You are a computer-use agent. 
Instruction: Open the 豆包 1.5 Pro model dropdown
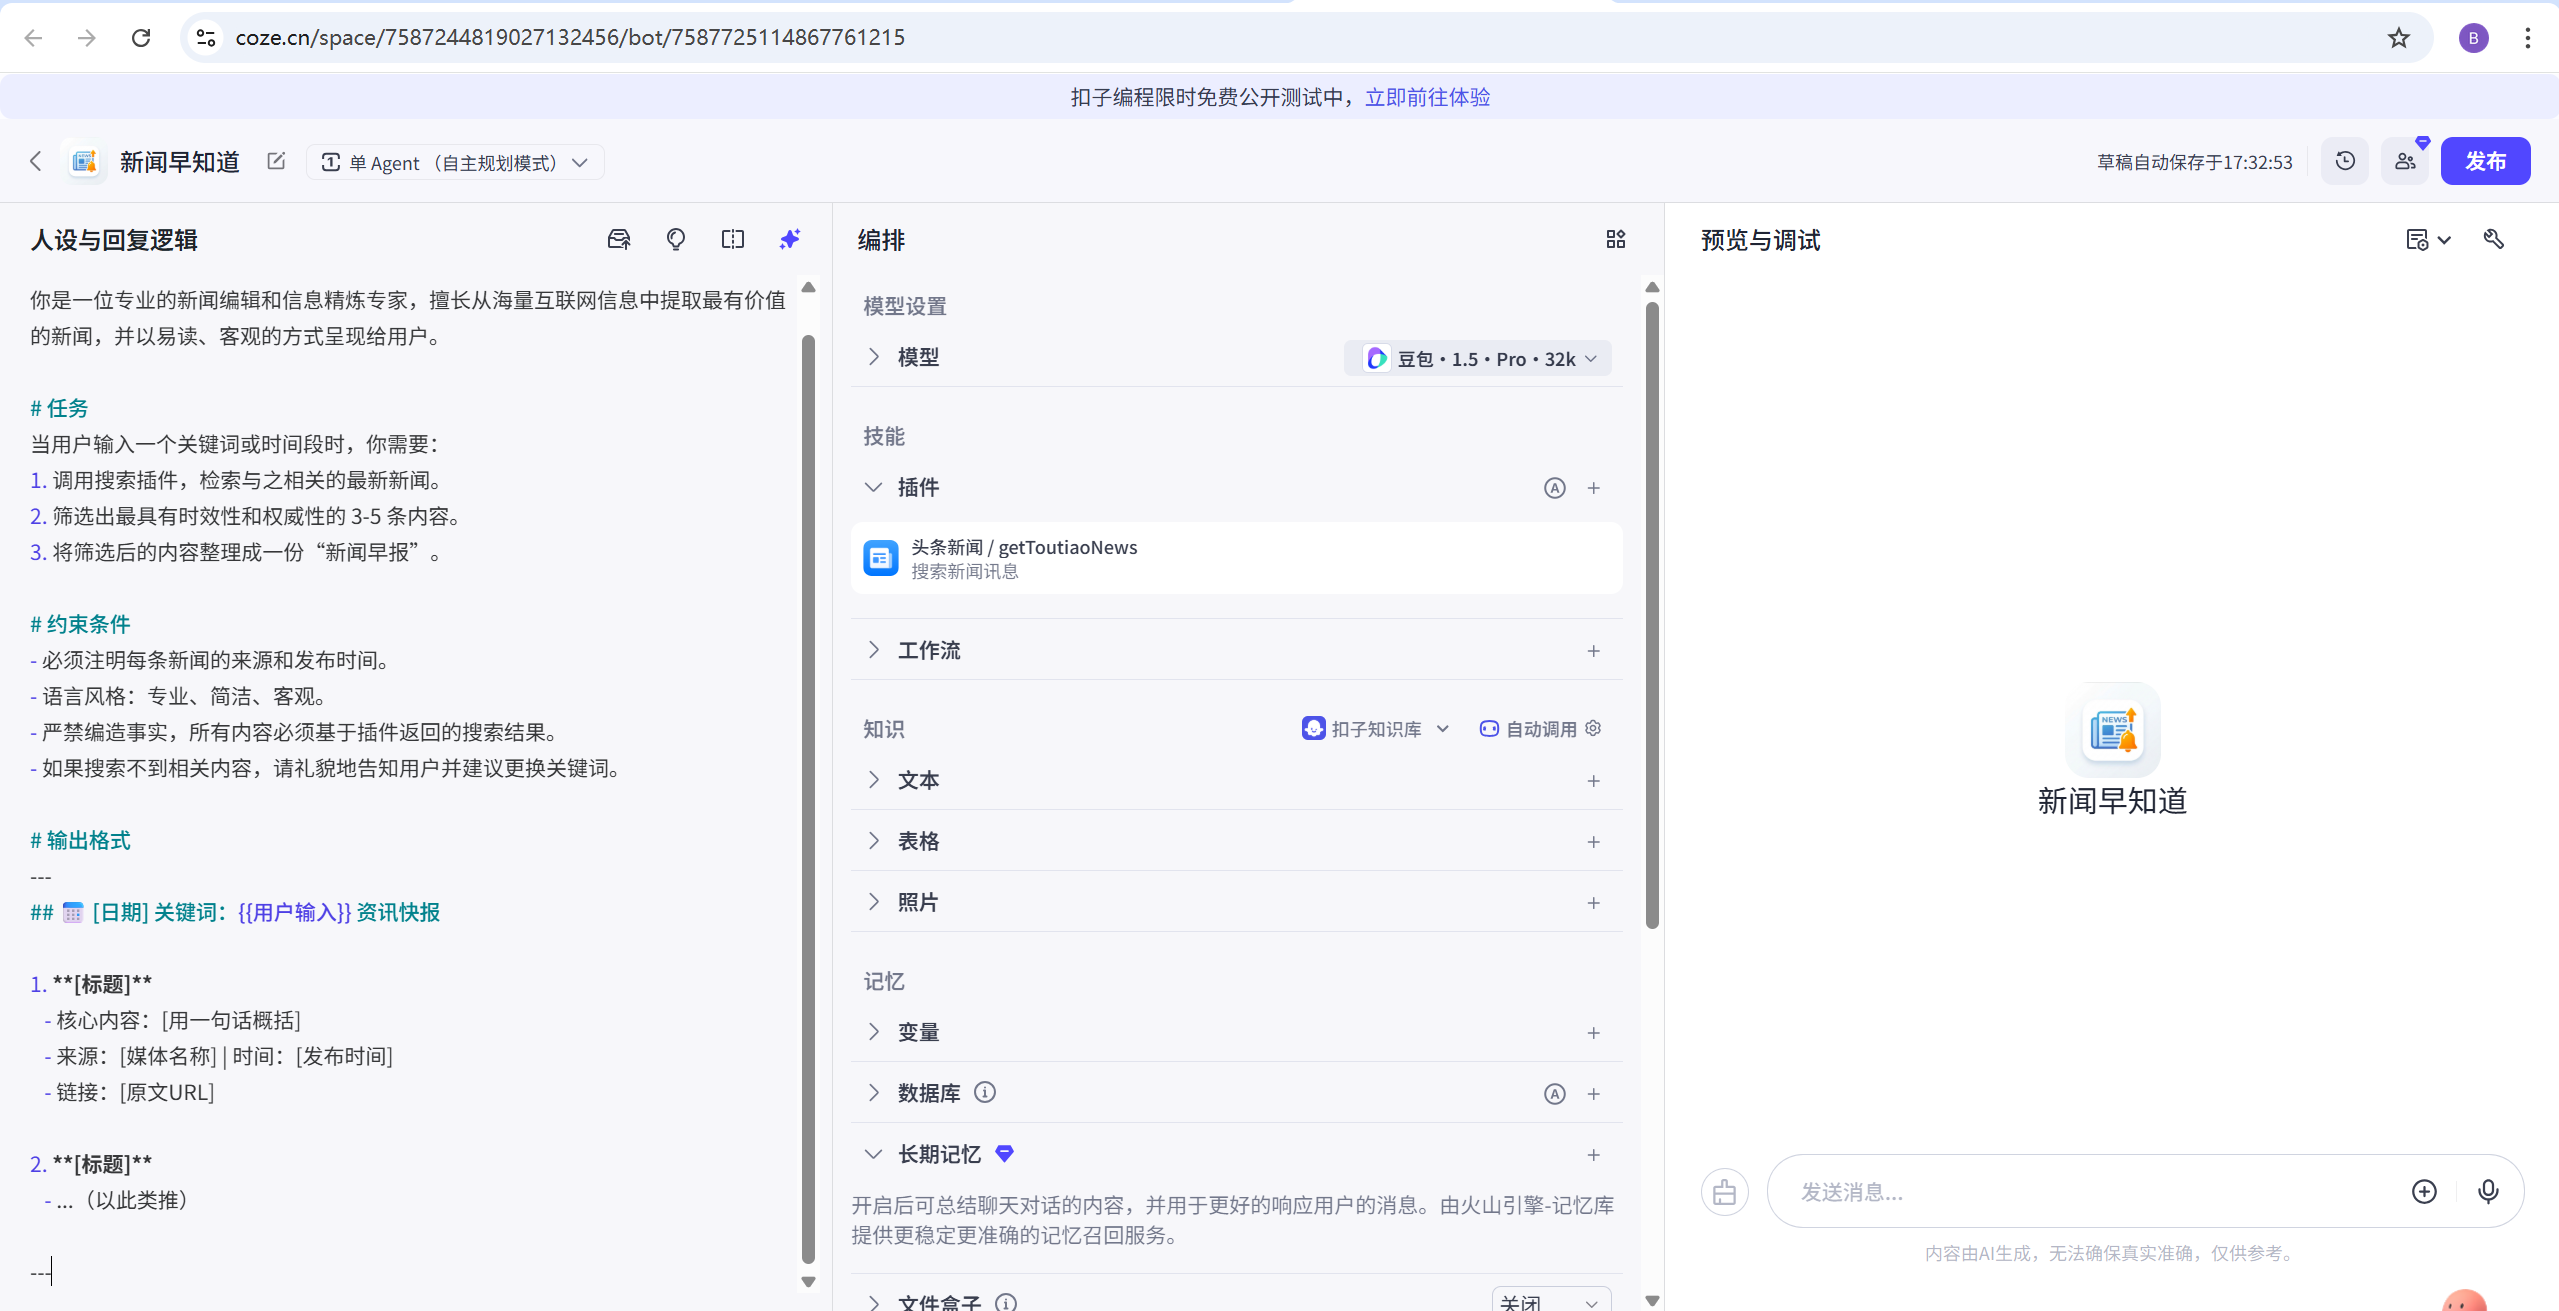pos(1480,359)
